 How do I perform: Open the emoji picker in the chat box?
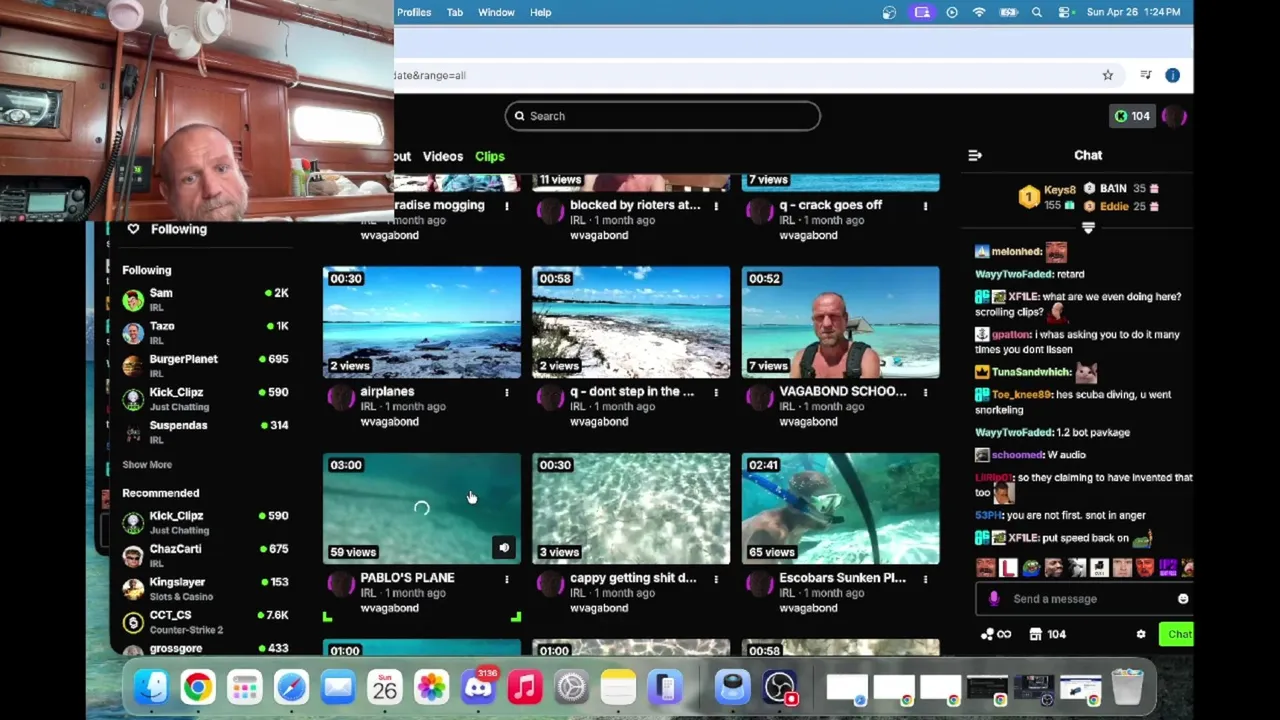1183,599
